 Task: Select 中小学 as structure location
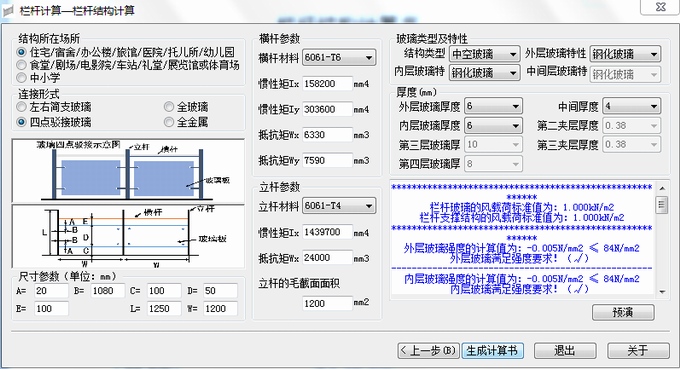click(21, 78)
